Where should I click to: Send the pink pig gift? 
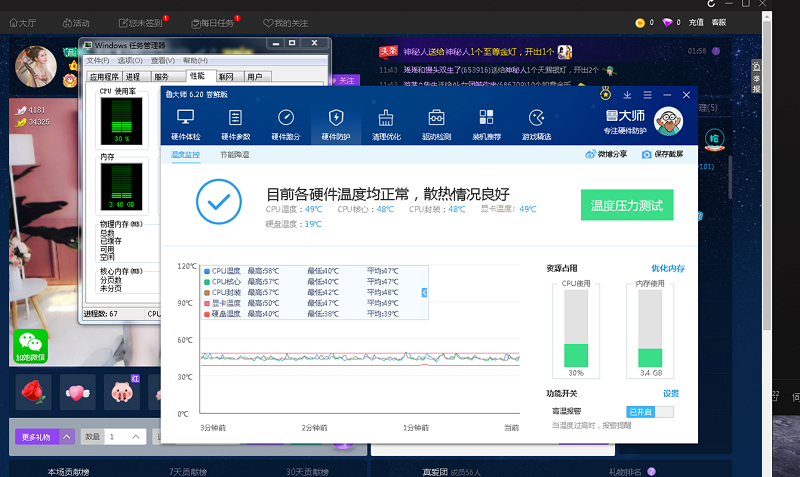(122, 392)
